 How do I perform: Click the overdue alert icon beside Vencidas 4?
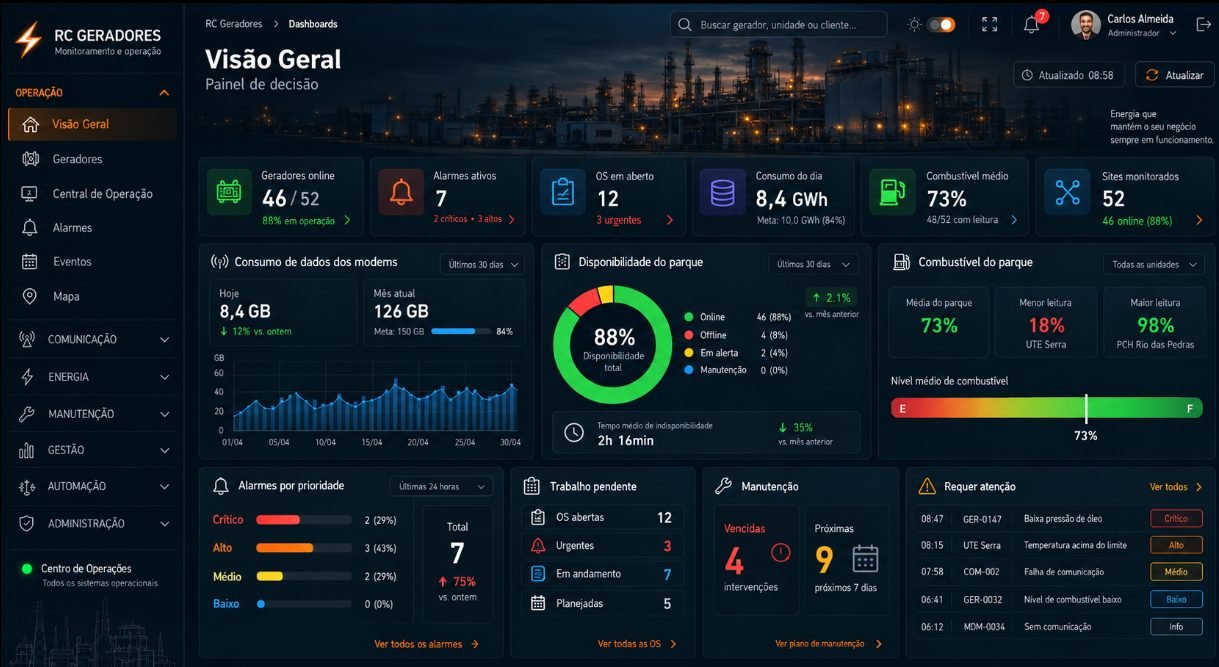(781, 552)
